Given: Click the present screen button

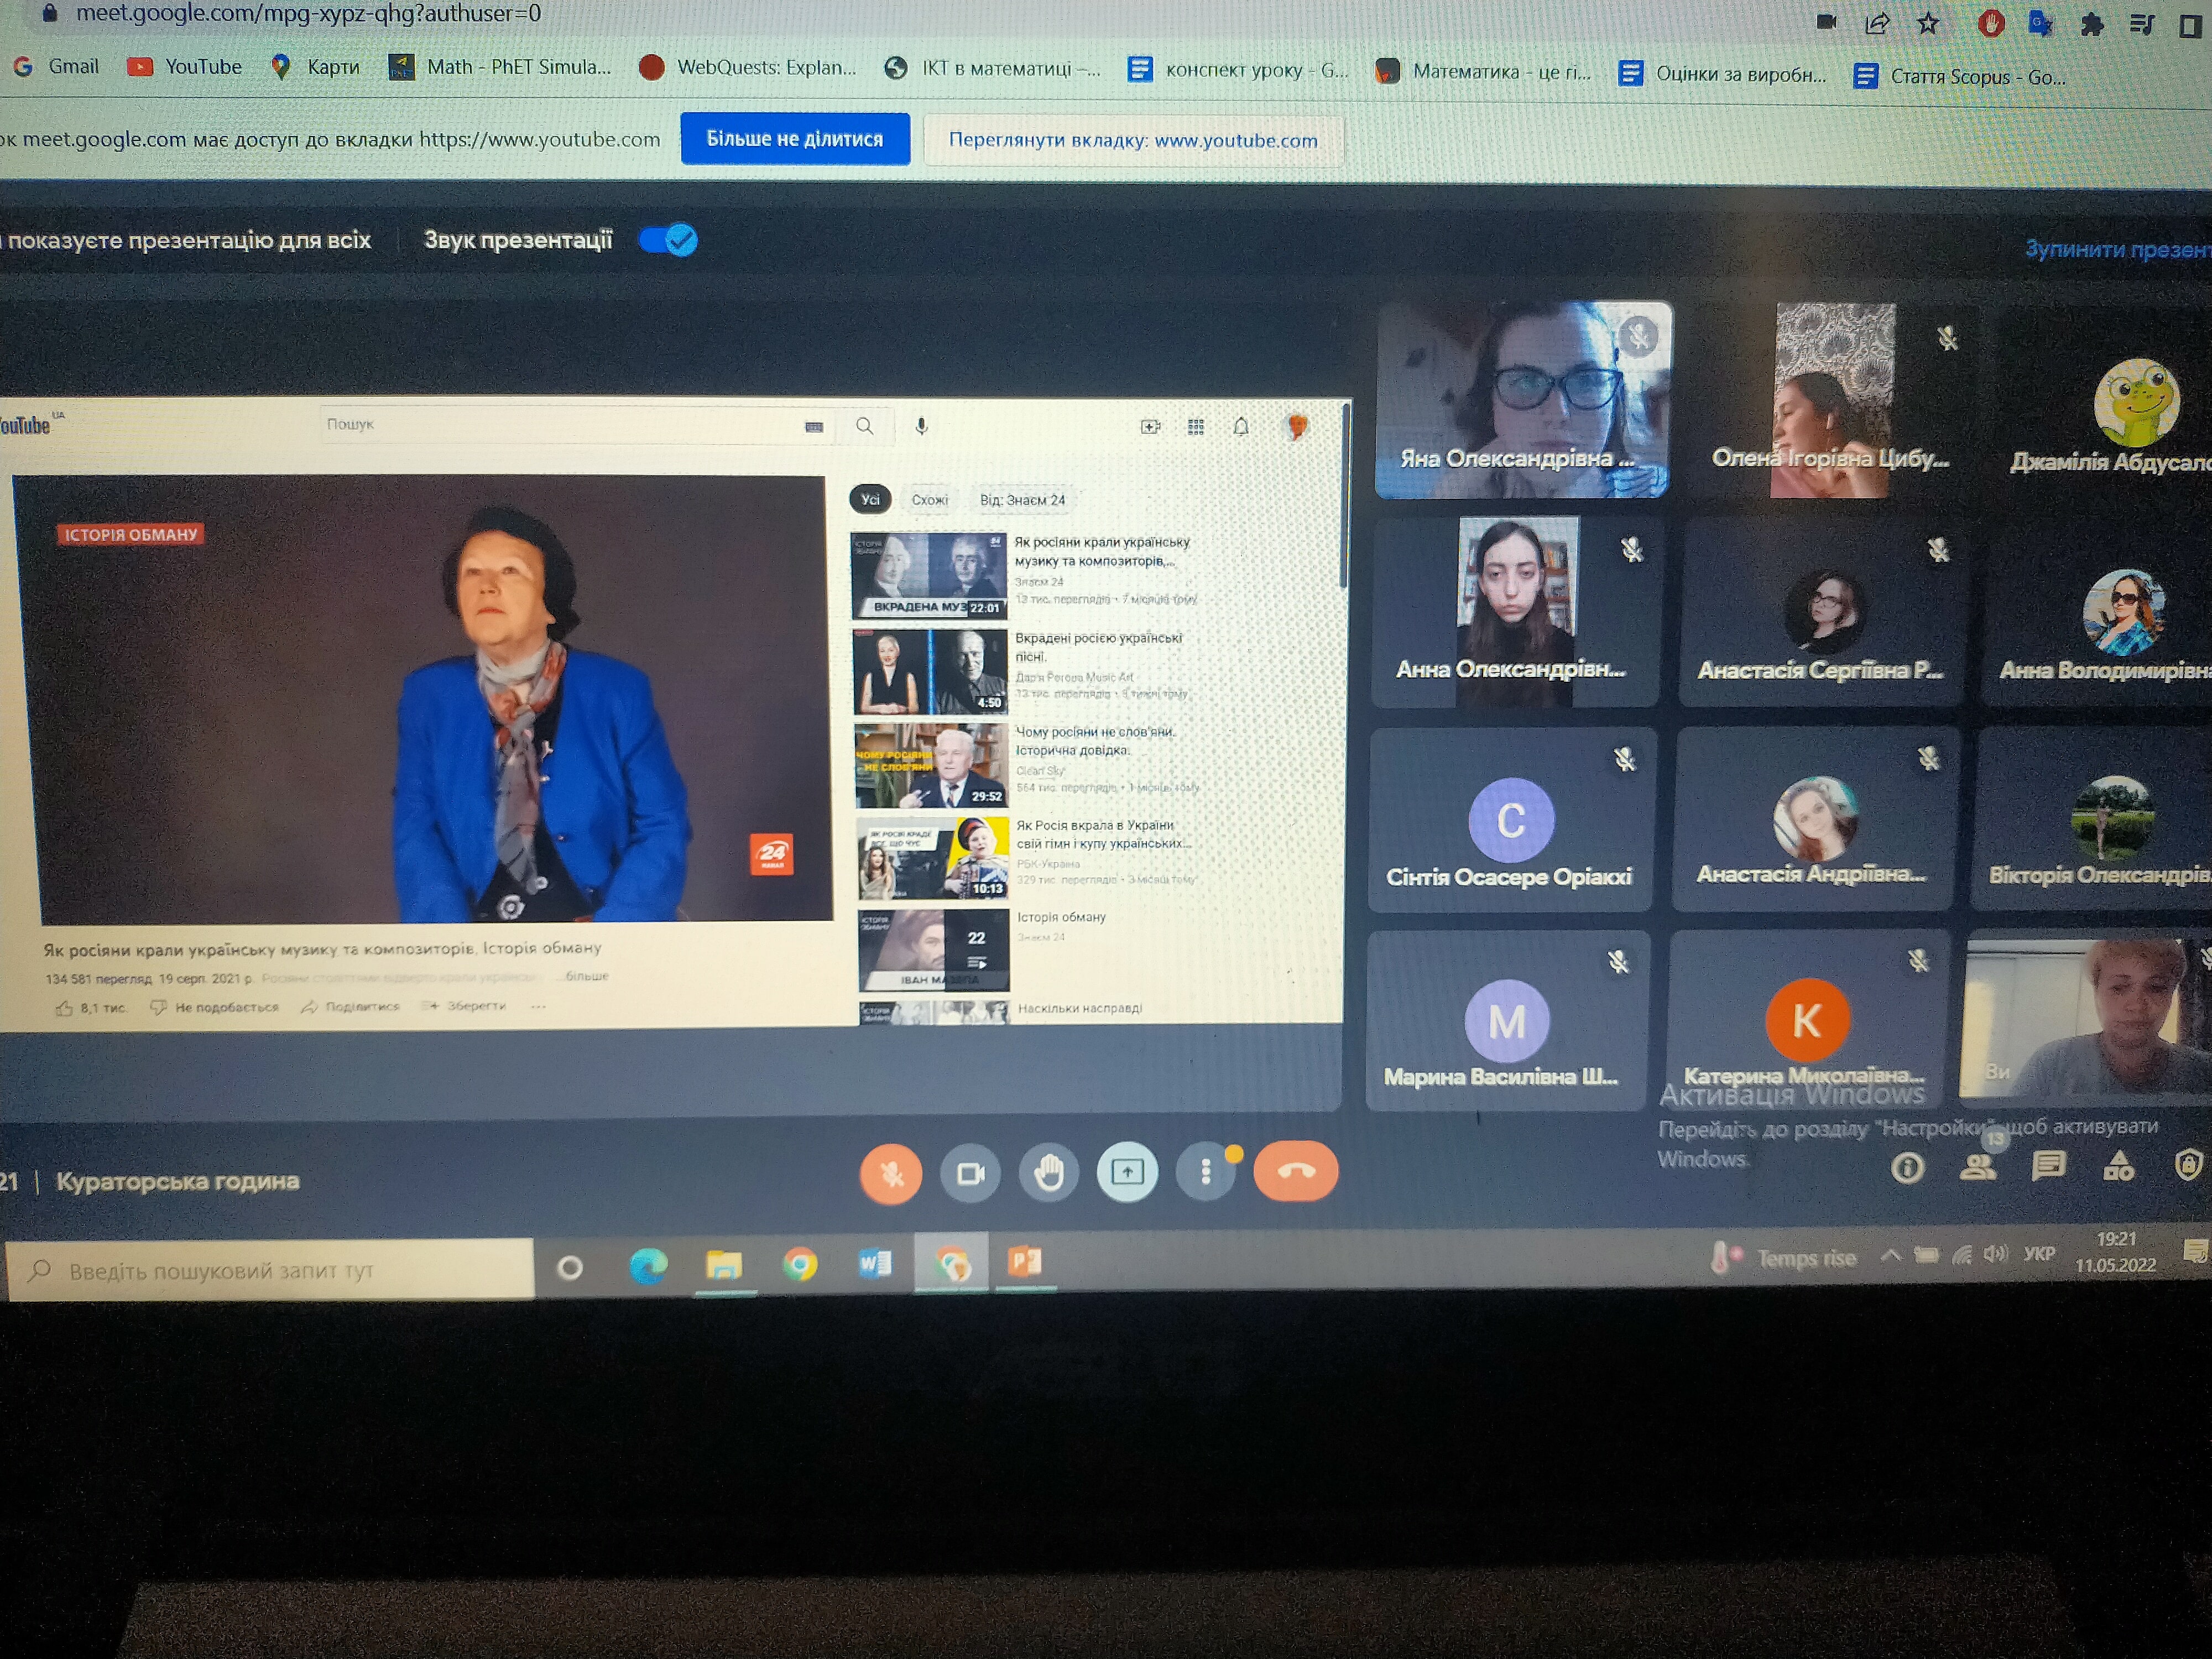Looking at the screenshot, I should pos(1127,1171).
